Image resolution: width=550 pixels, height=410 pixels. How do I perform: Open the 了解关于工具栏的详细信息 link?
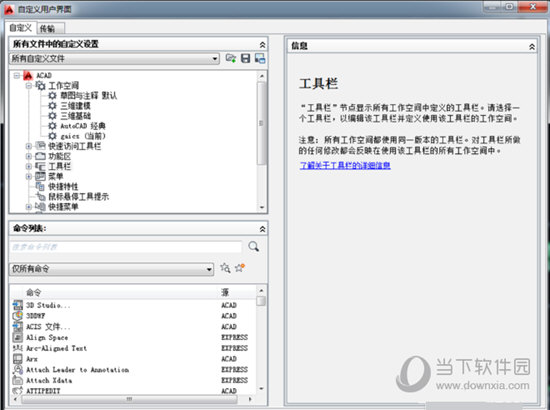click(345, 165)
